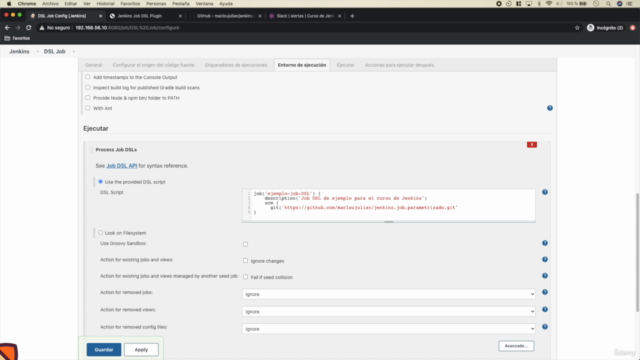Open DSL Job breadcrumb link
Viewport: 640px width, 360px height.
(x=54, y=51)
